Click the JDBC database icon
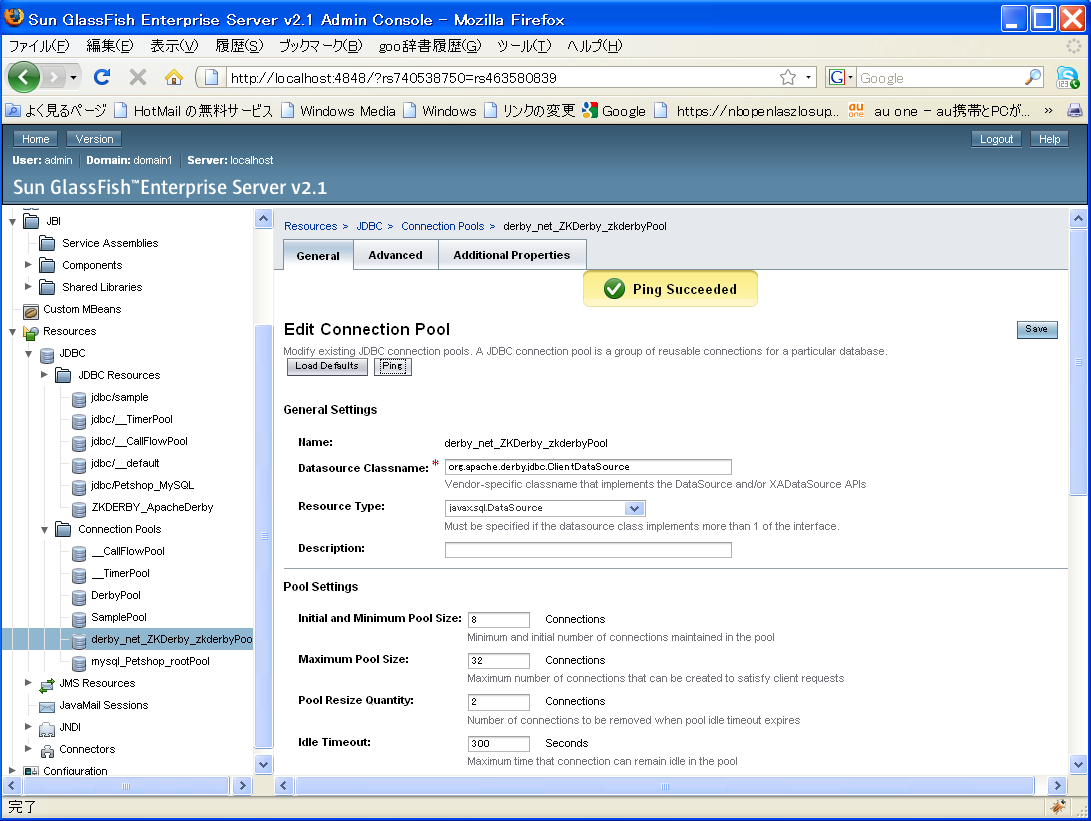Screen dimensions: 1091x821 click(47, 354)
